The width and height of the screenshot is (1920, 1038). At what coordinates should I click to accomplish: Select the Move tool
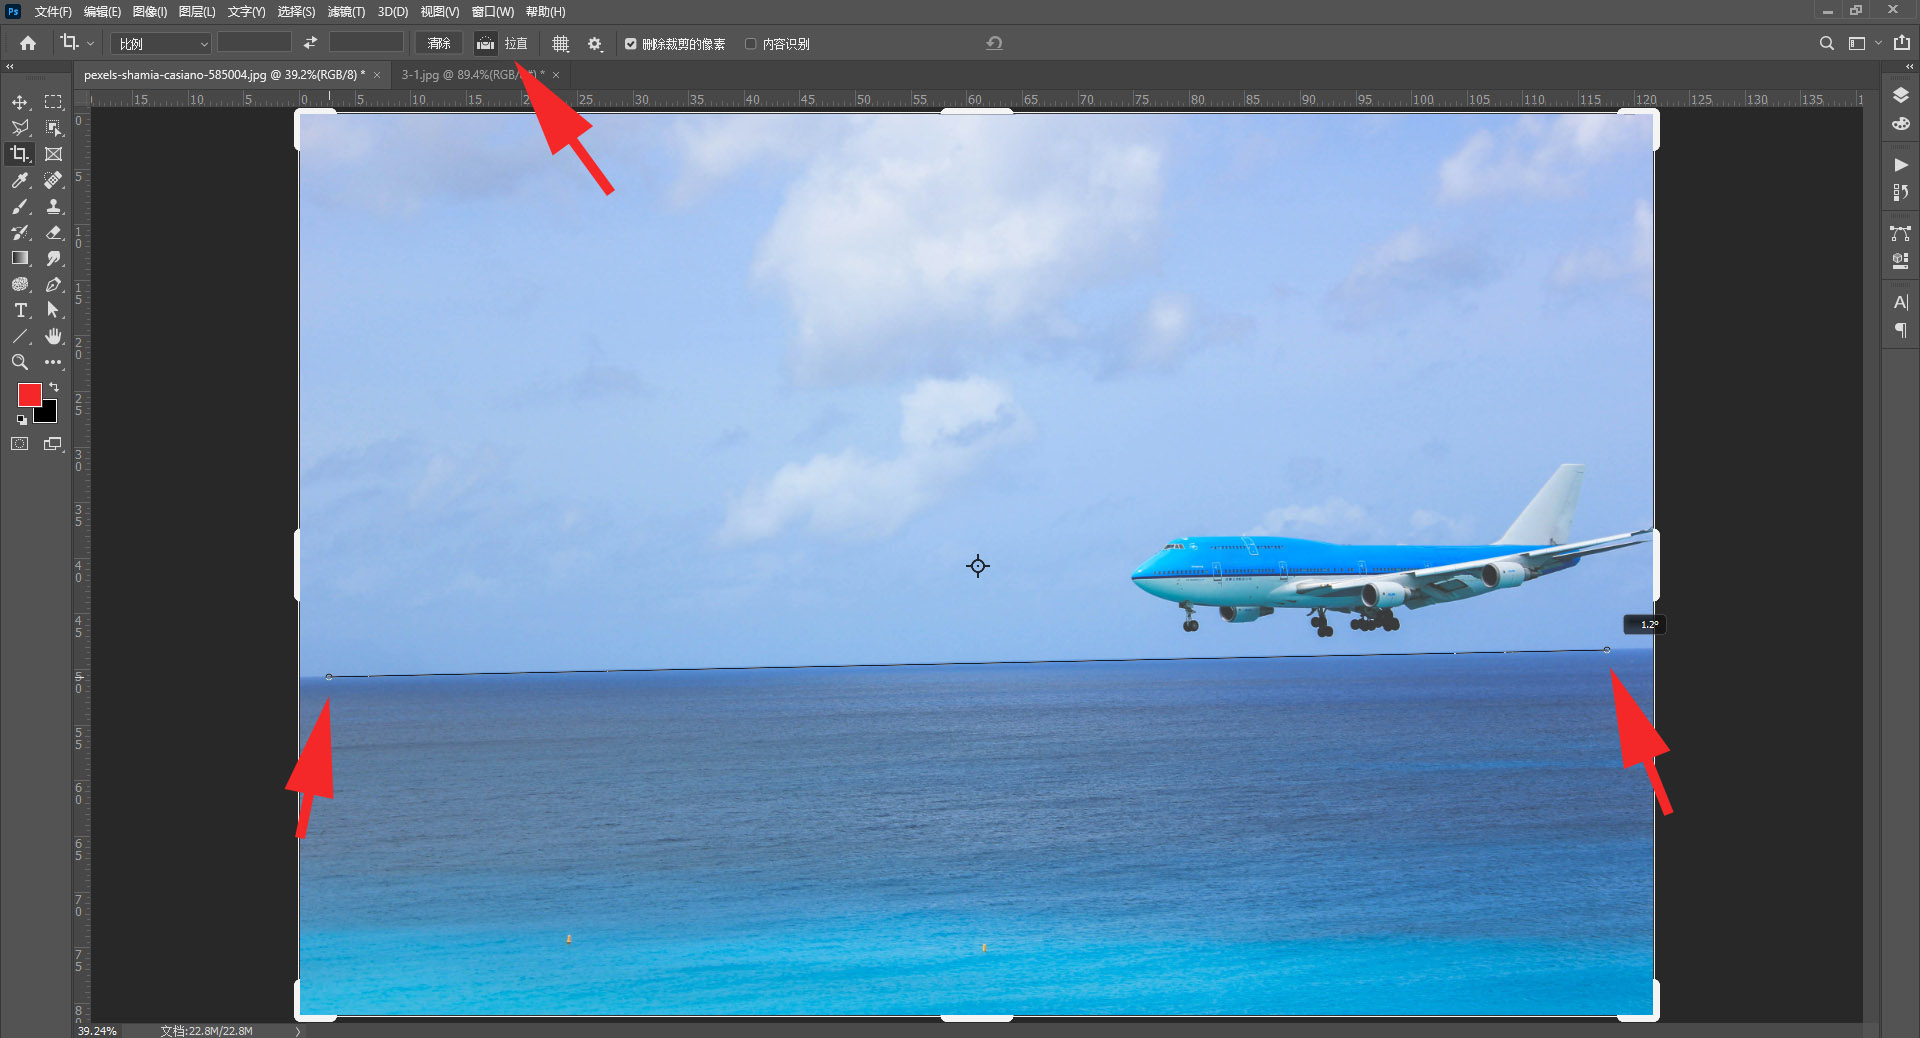(x=20, y=102)
